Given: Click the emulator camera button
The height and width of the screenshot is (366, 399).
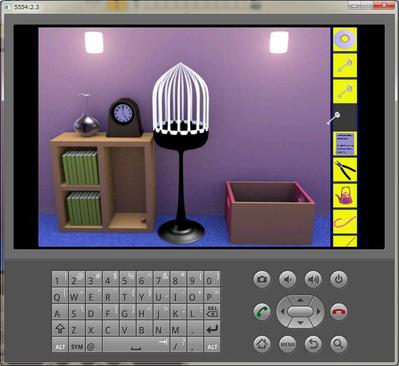Looking at the screenshot, I should (262, 279).
